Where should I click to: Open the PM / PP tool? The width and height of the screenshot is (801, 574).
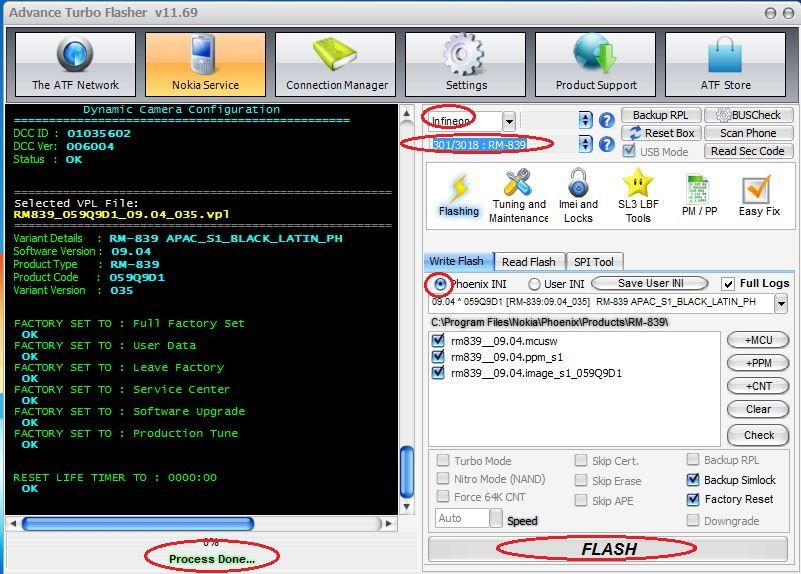[699, 194]
